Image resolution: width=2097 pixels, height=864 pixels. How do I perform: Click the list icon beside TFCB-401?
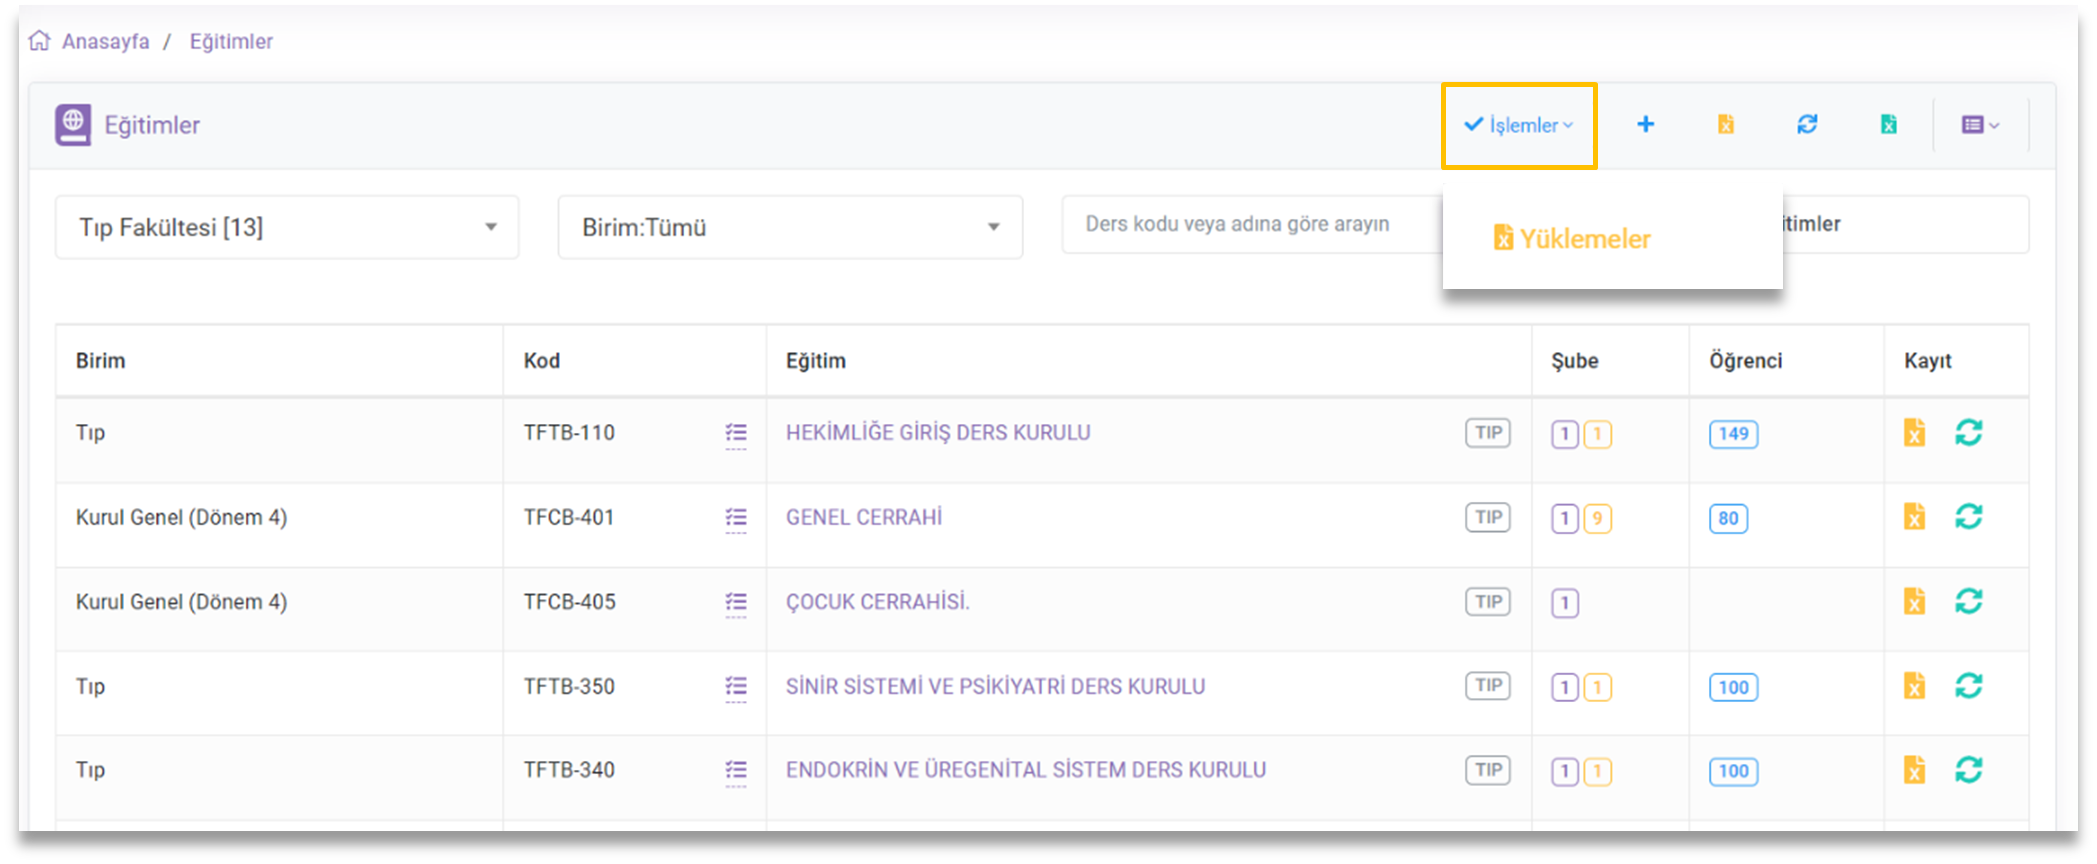pos(736,518)
